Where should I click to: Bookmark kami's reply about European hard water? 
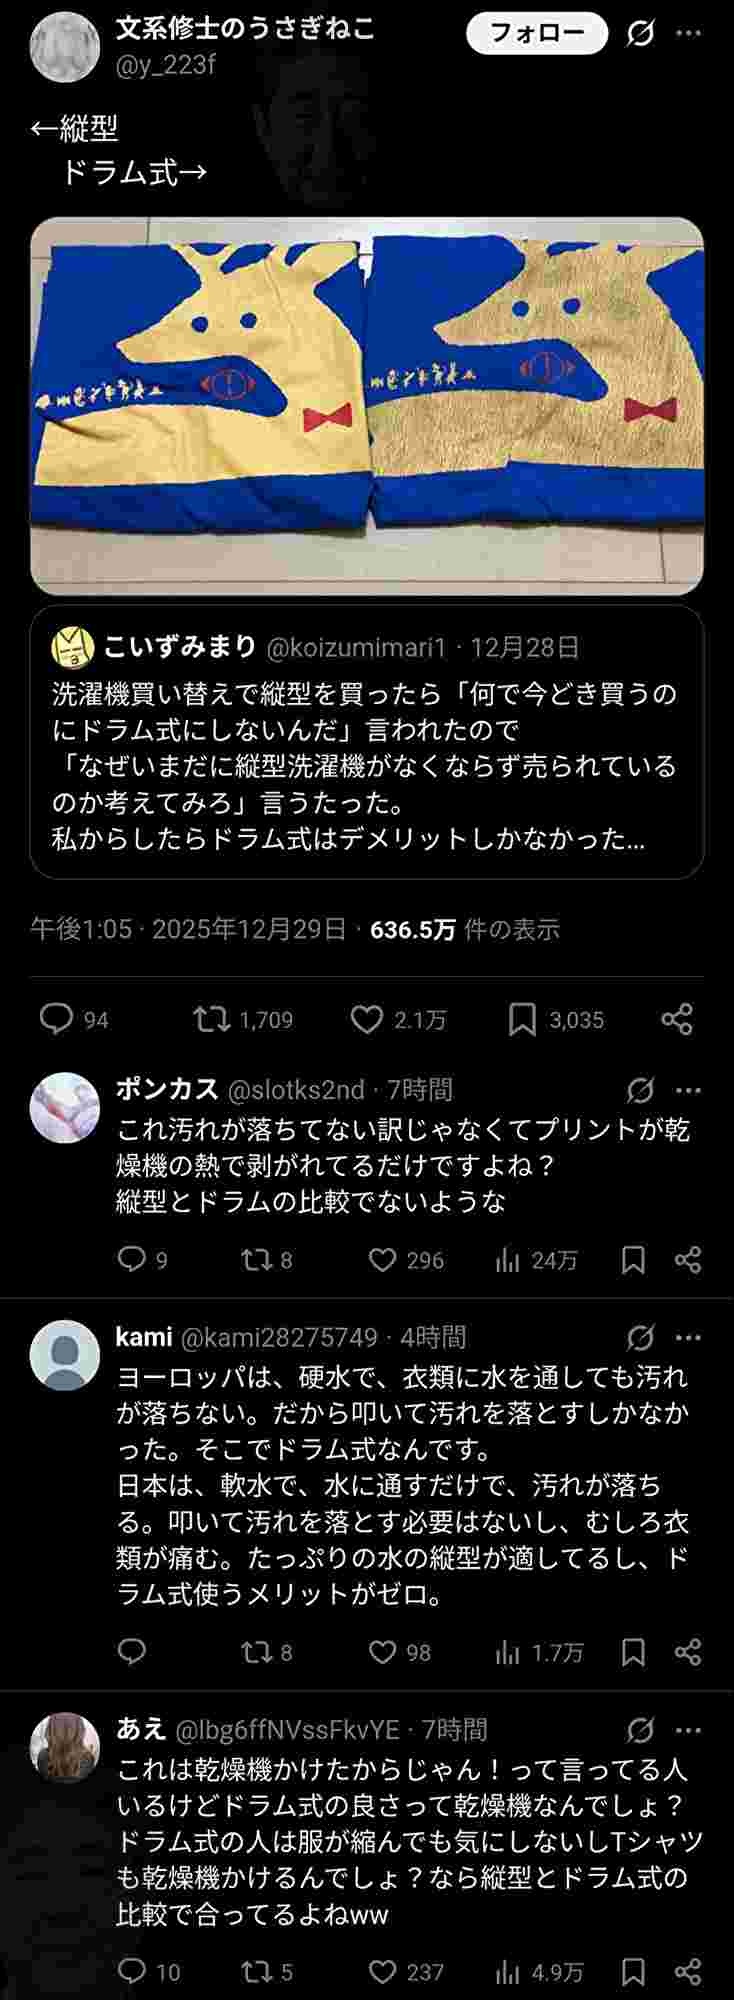click(x=633, y=1651)
